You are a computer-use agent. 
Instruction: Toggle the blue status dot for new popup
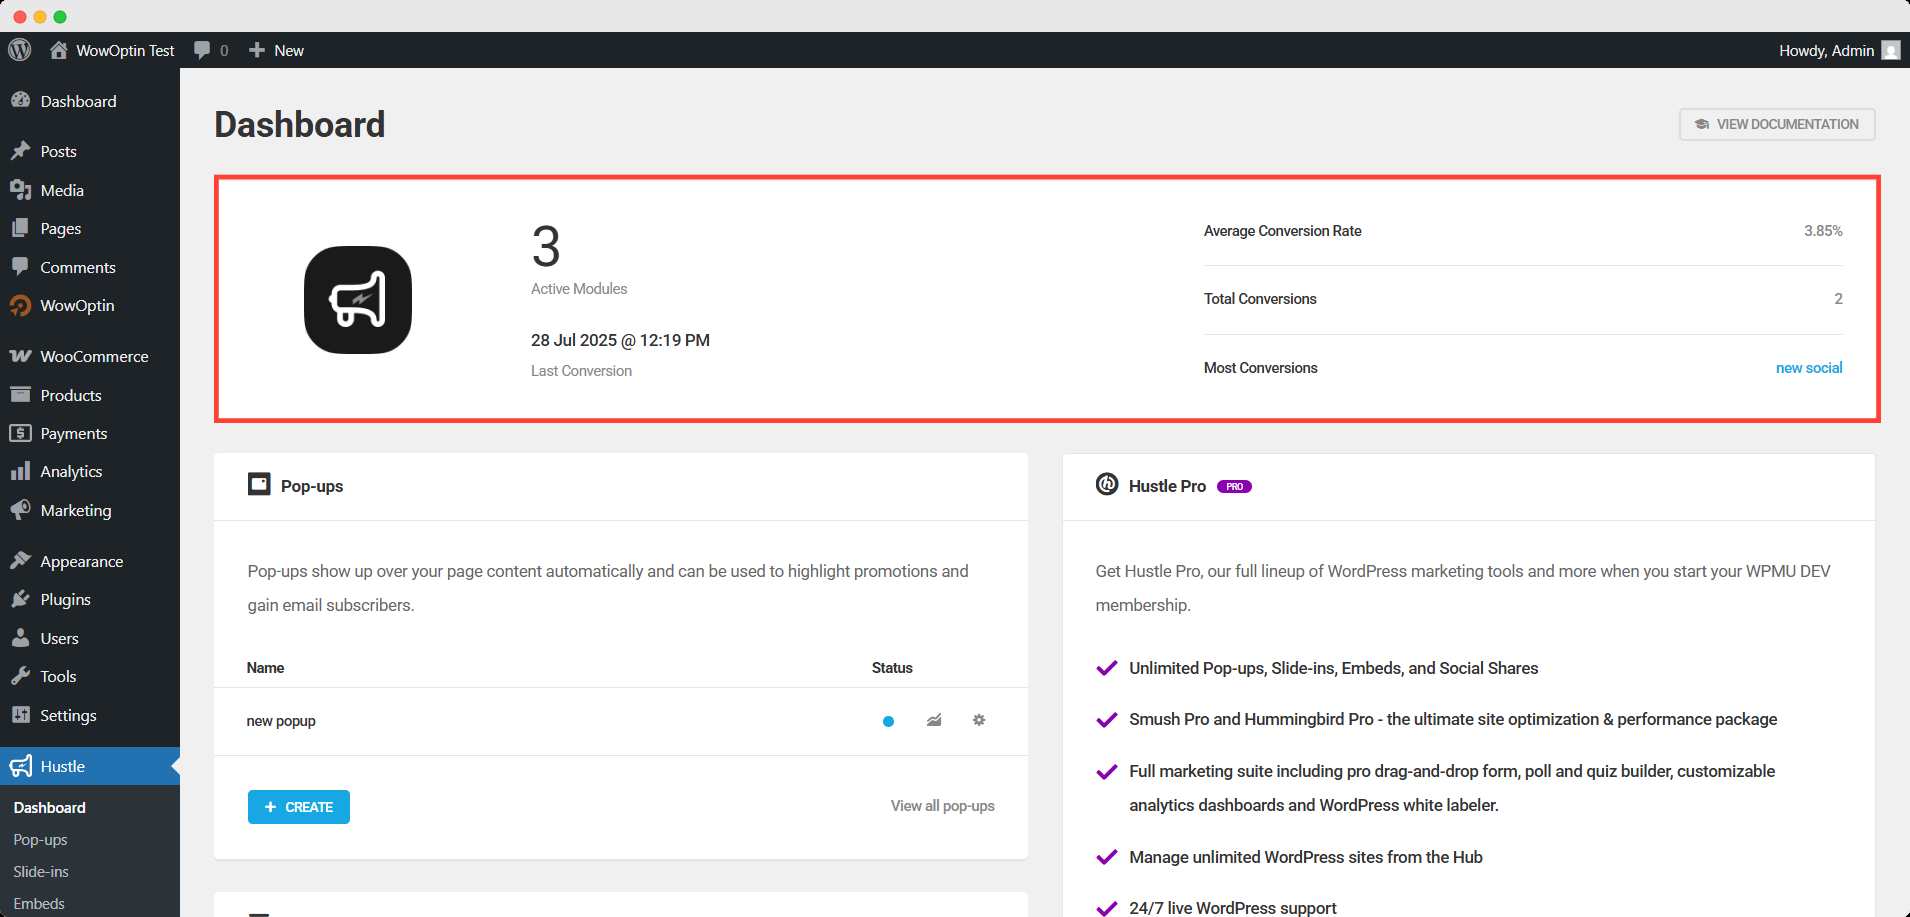[x=888, y=721]
